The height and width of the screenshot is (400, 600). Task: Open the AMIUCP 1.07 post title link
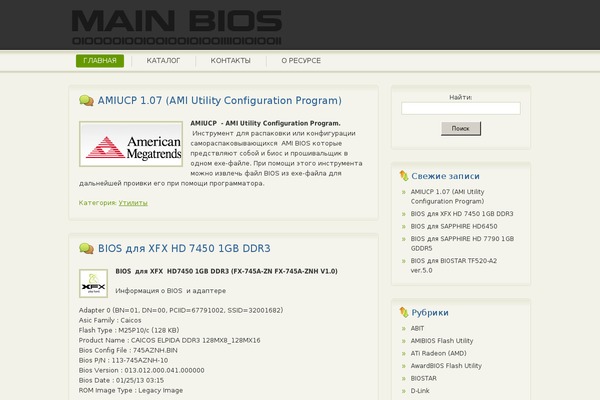[x=220, y=101]
